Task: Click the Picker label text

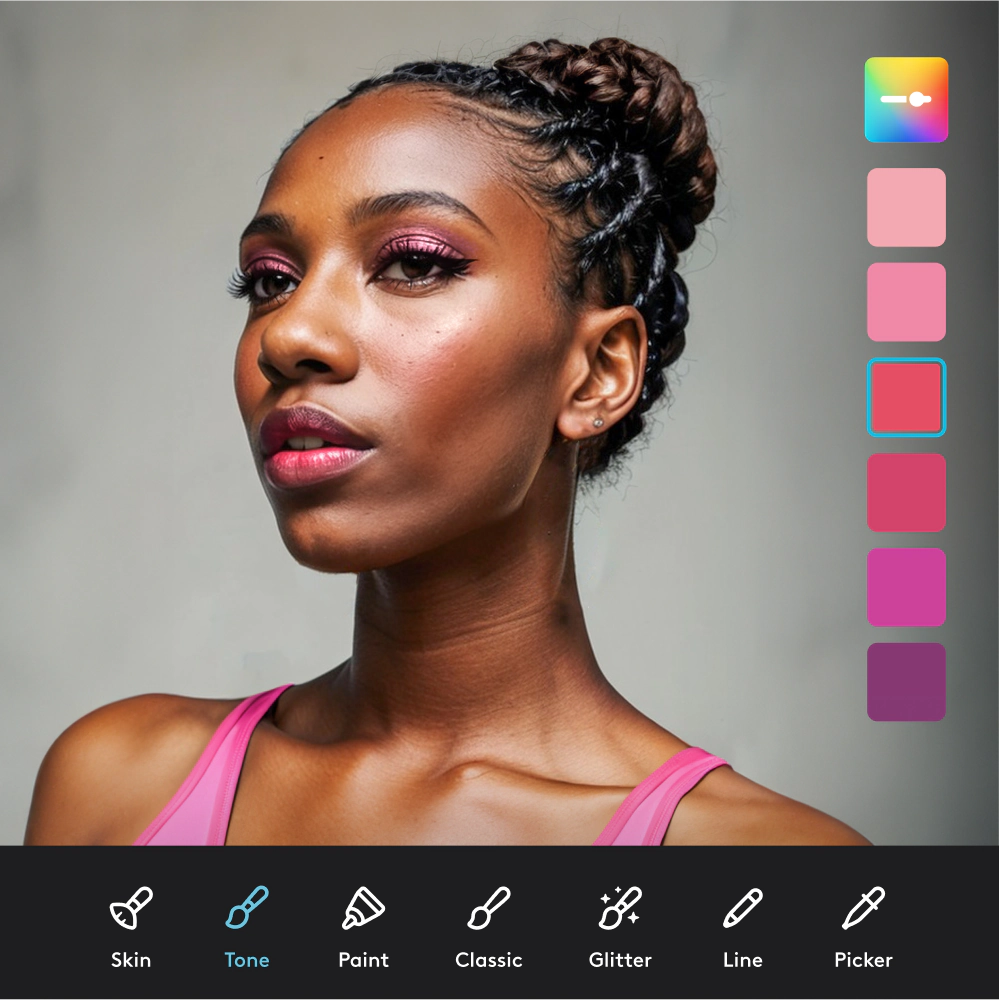Action: (863, 960)
